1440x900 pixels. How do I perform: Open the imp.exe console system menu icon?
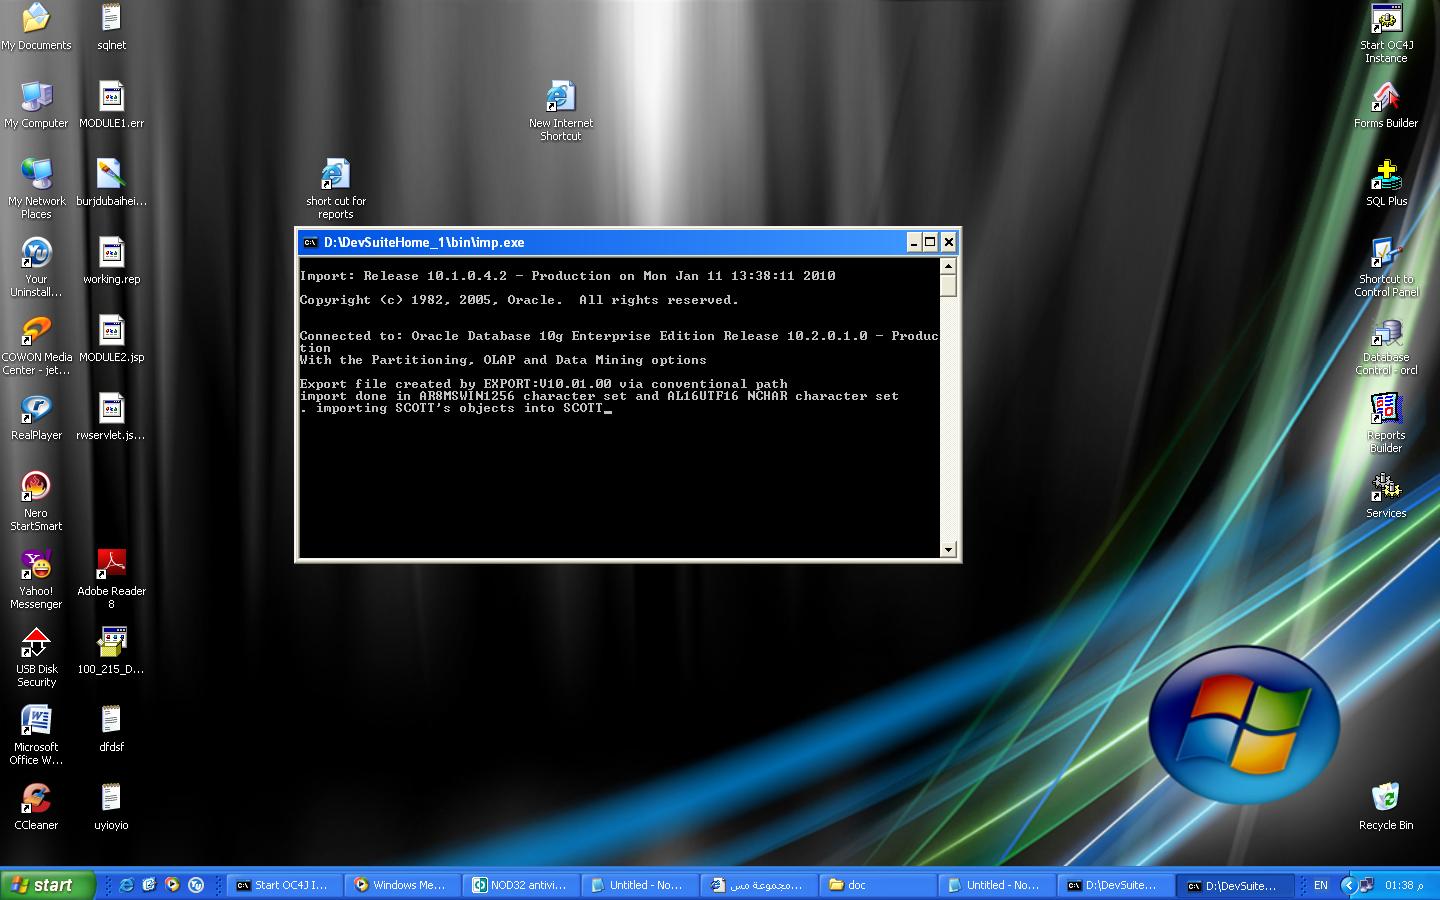pyautogui.click(x=310, y=242)
